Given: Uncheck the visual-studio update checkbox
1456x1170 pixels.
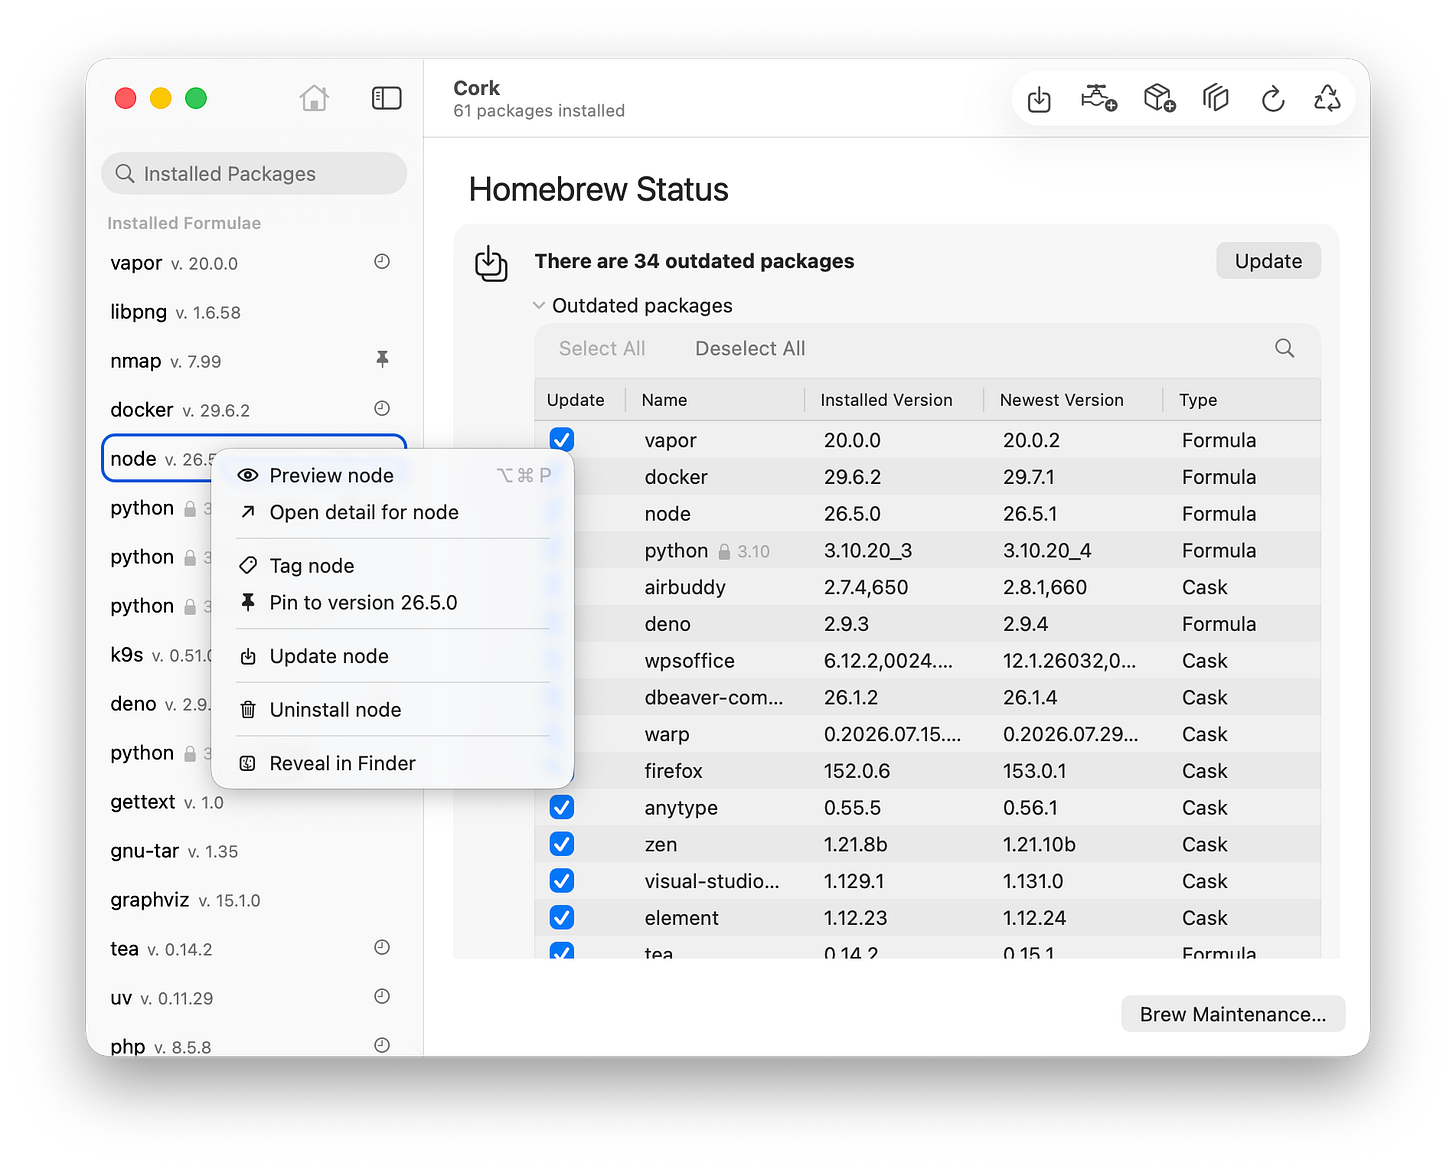Looking at the screenshot, I should tap(562, 881).
